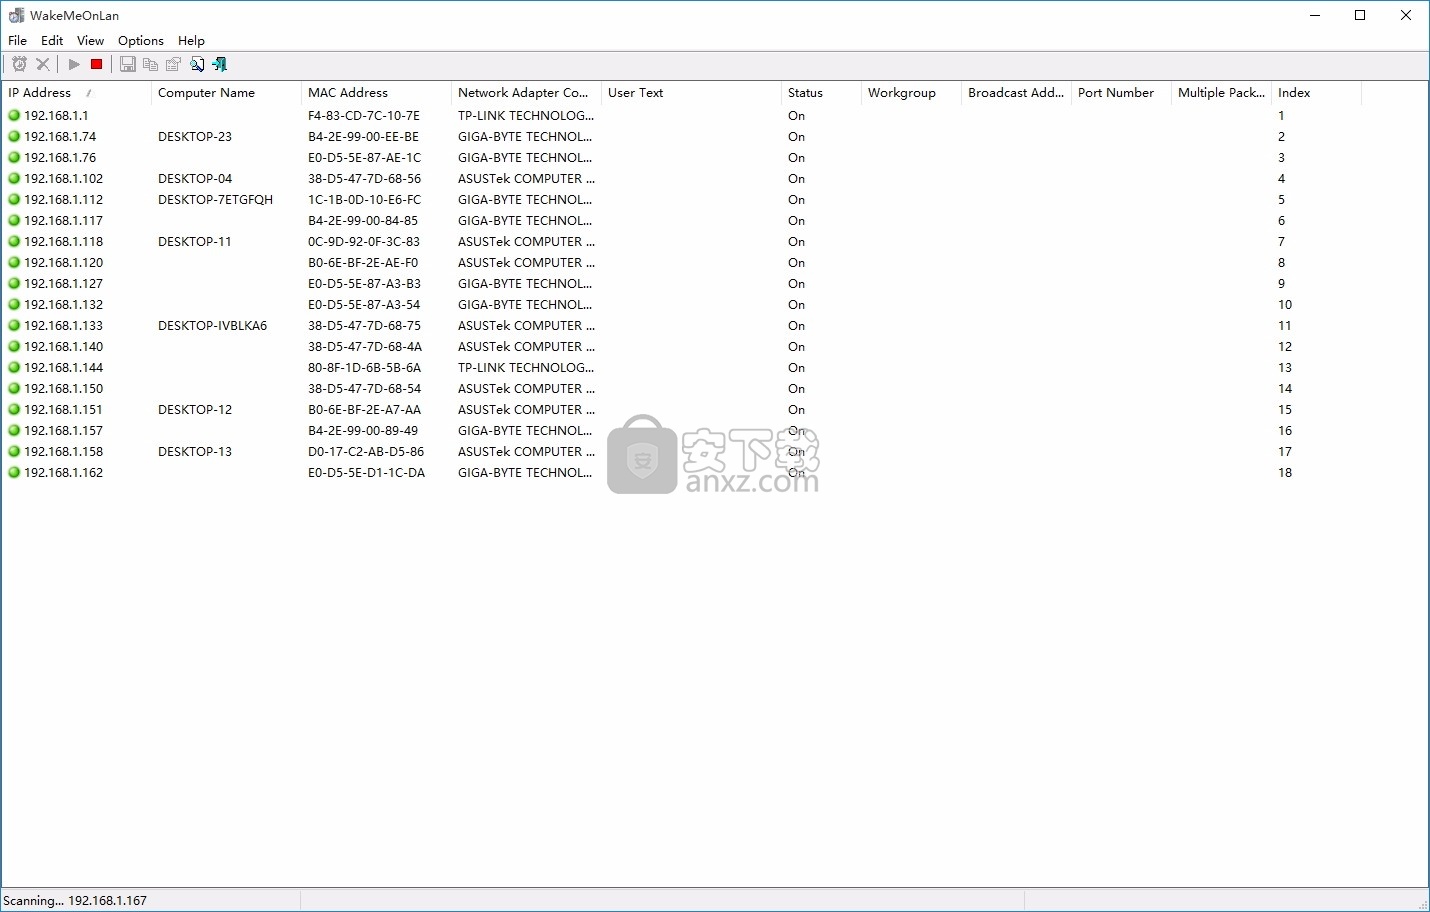Select the 192.168.1.117 row

point(681,220)
